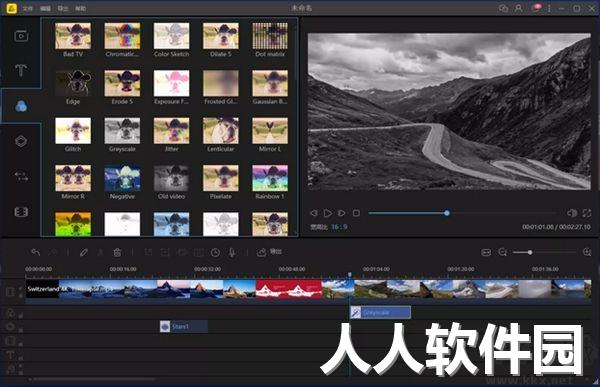Open the File menu in the title bar
The image size is (600, 387).
[28, 8]
